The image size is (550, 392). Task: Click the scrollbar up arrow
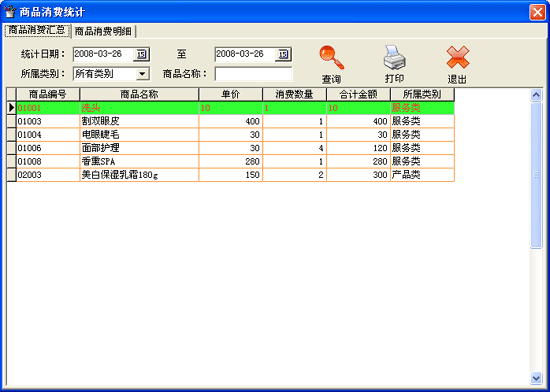pyautogui.click(x=536, y=95)
